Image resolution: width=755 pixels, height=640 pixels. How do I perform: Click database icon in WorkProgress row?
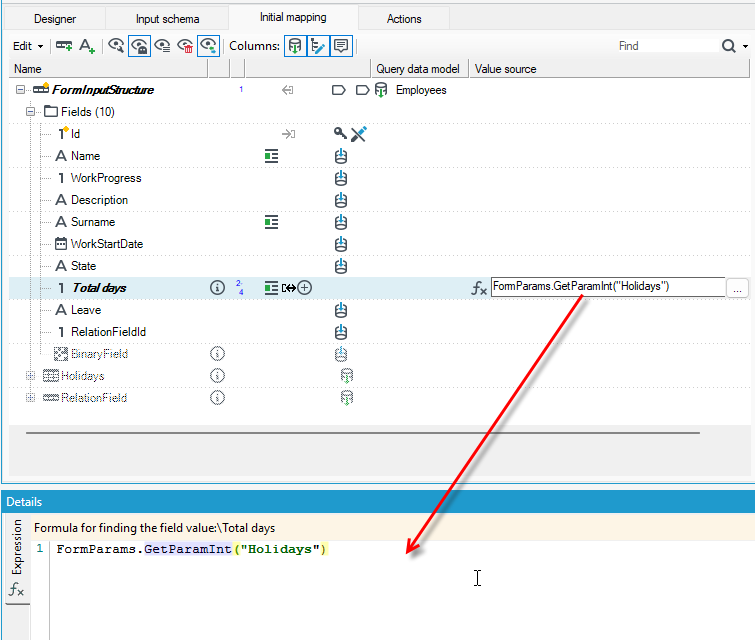click(x=341, y=178)
